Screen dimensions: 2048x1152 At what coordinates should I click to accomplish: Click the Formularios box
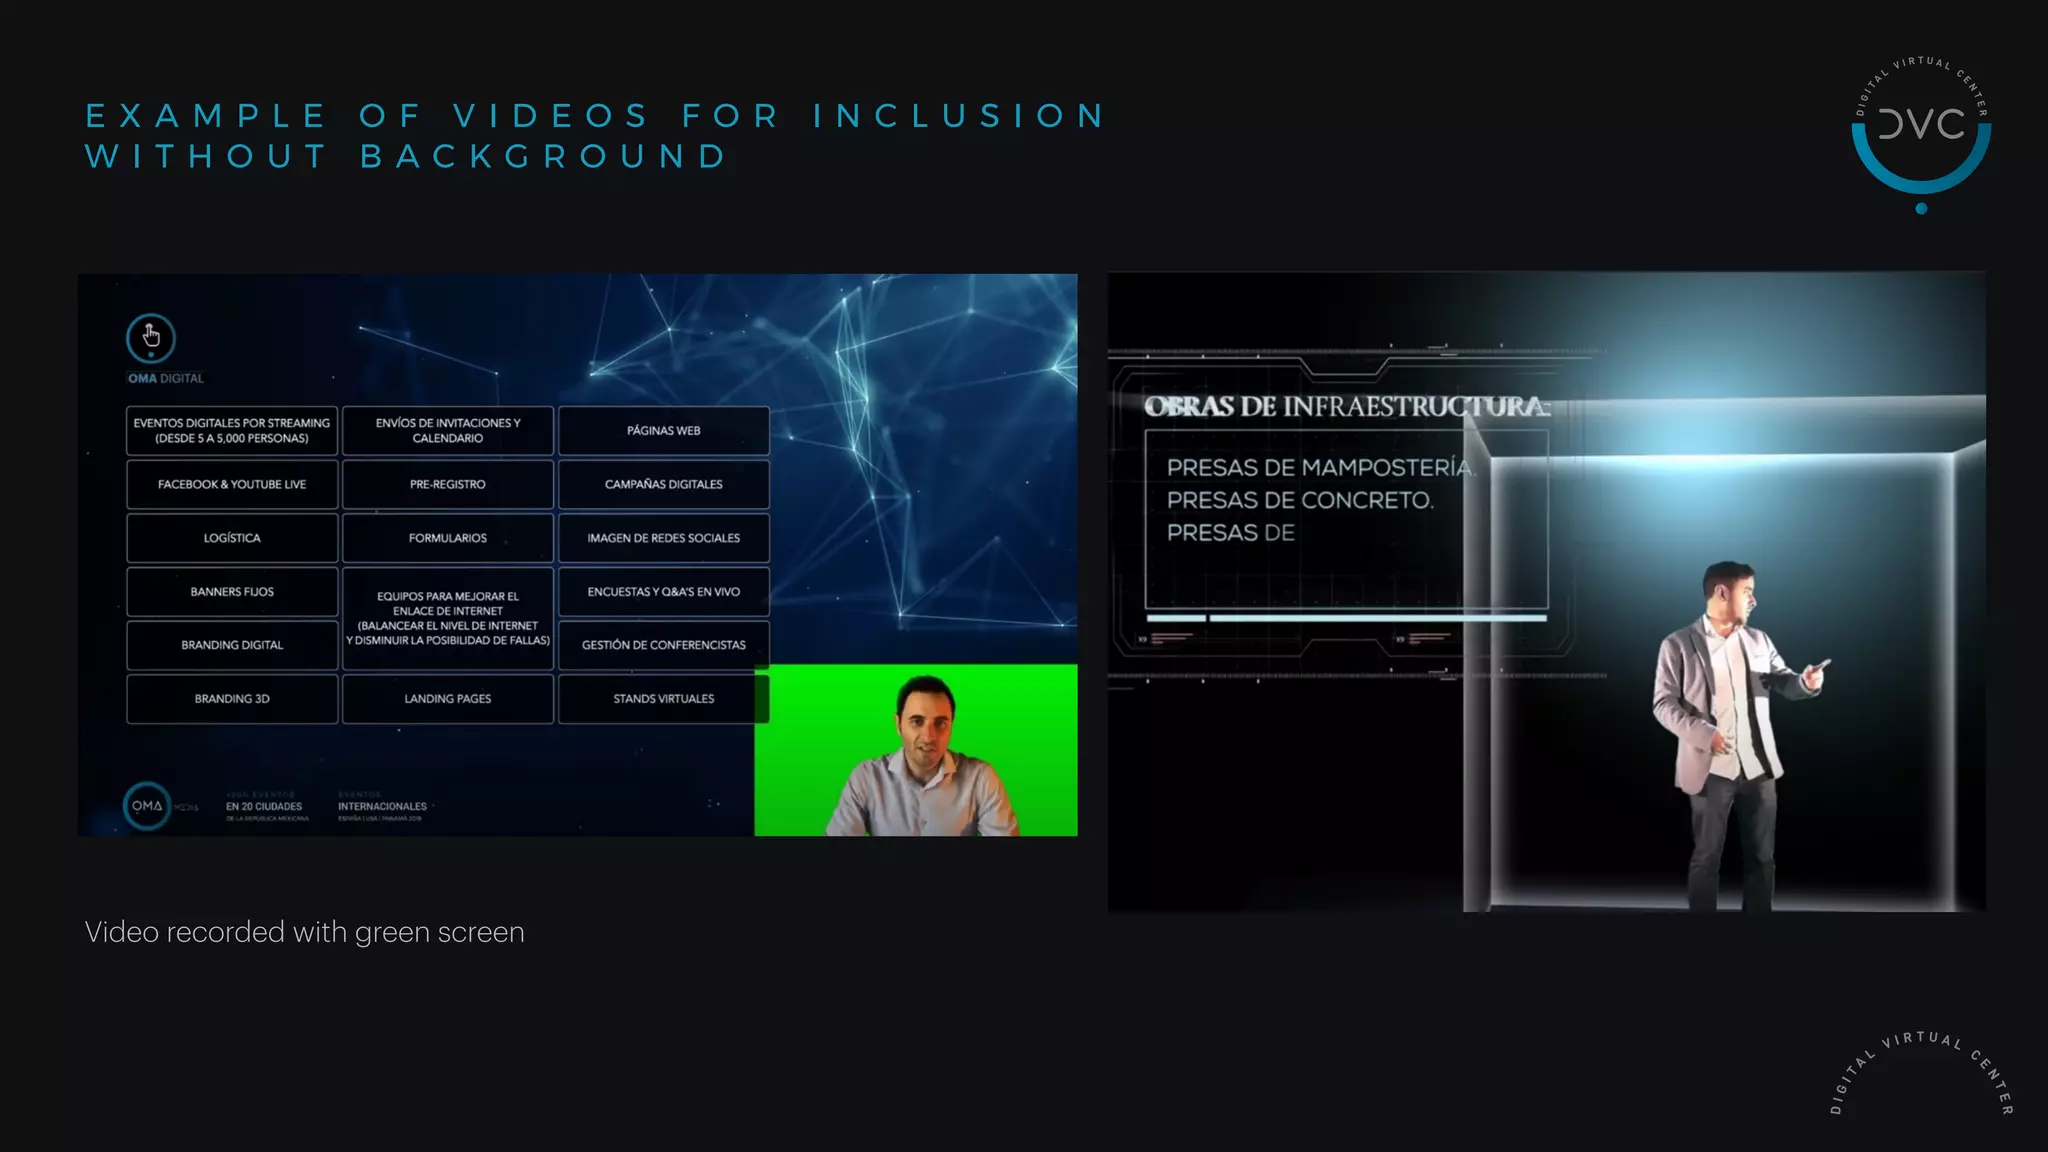[447, 538]
